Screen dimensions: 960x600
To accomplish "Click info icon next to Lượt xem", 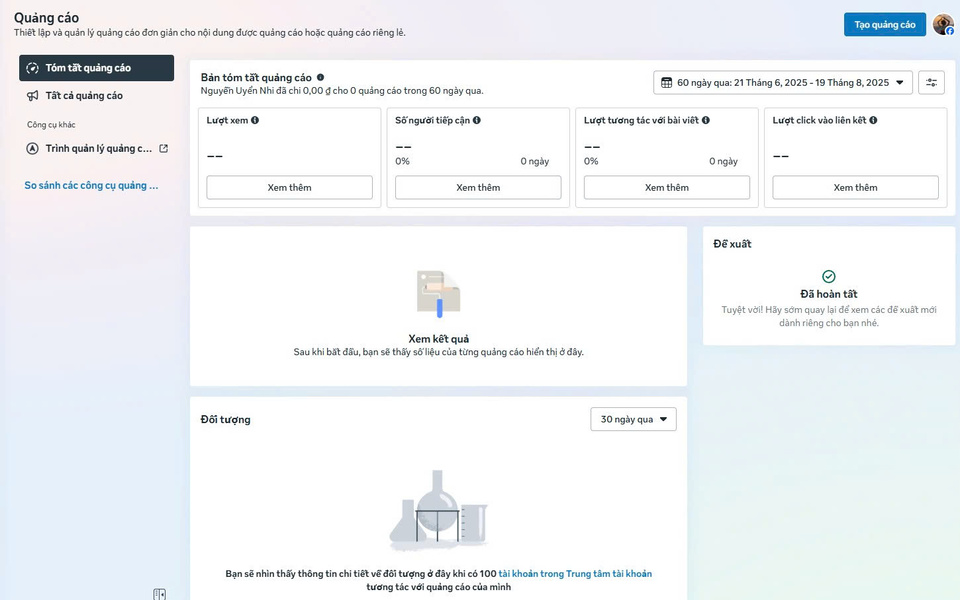I will [x=255, y=120].
